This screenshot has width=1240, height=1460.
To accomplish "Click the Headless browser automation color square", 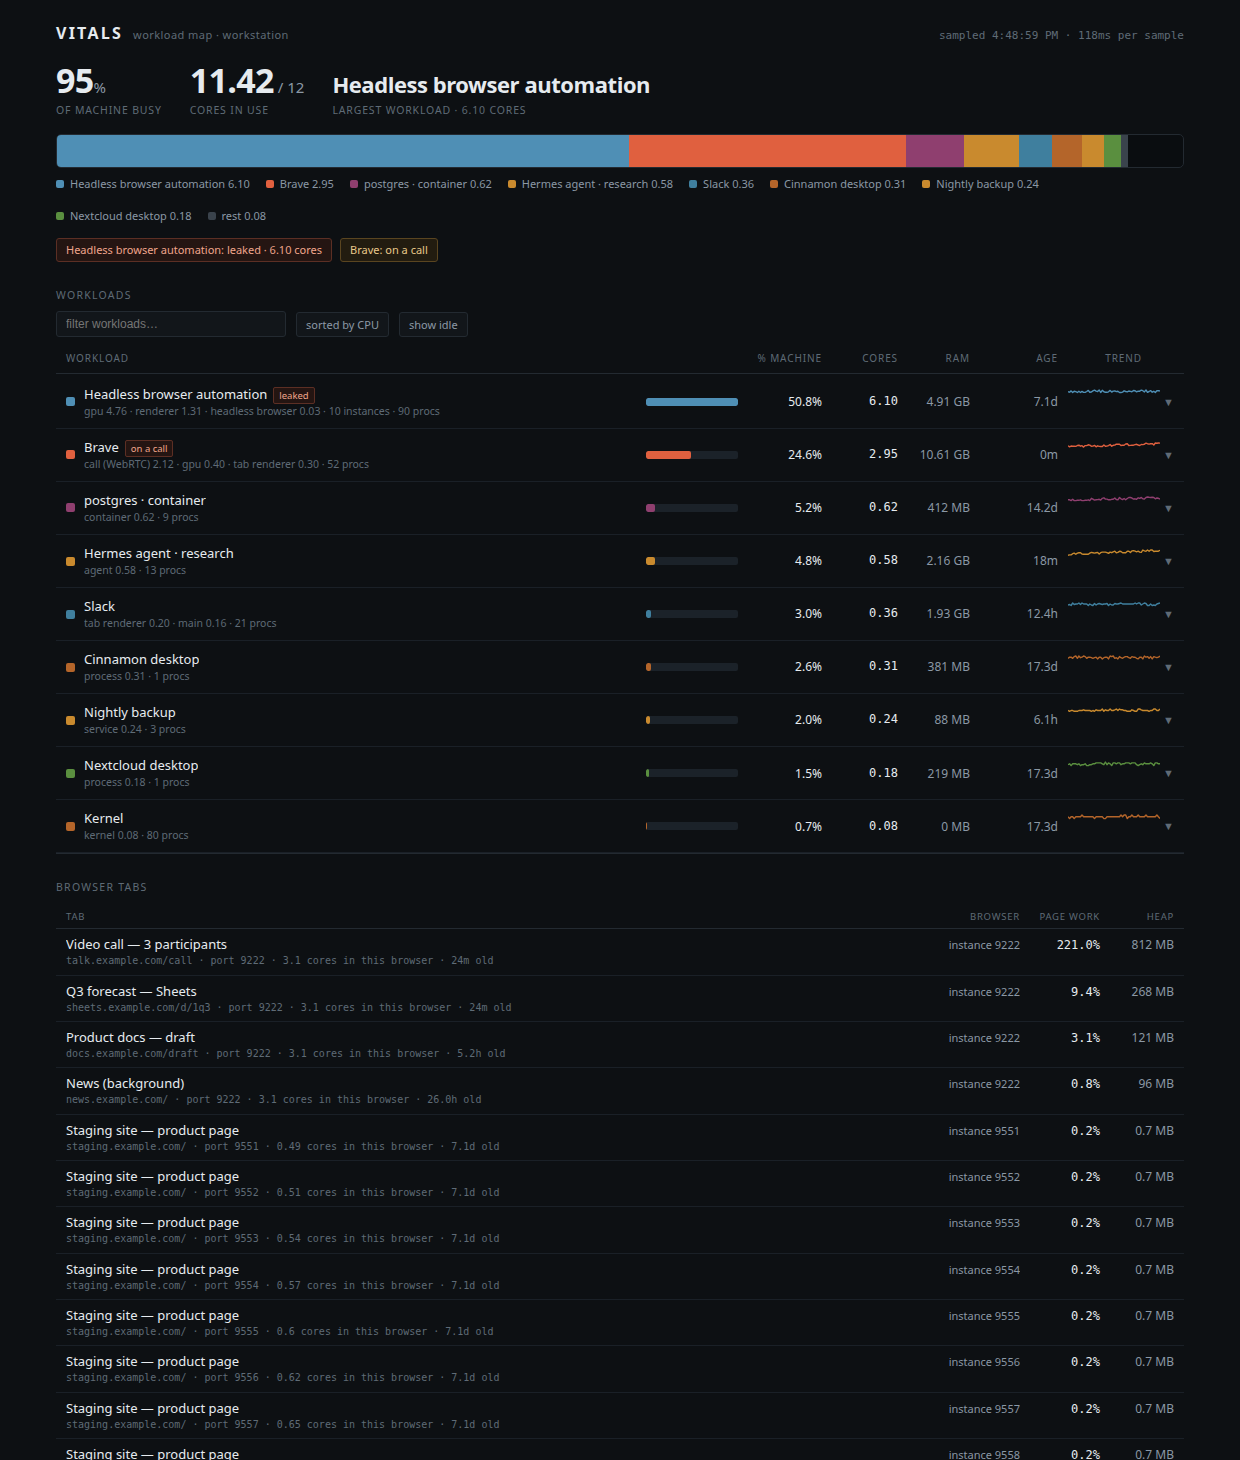I will click(70, 402).
